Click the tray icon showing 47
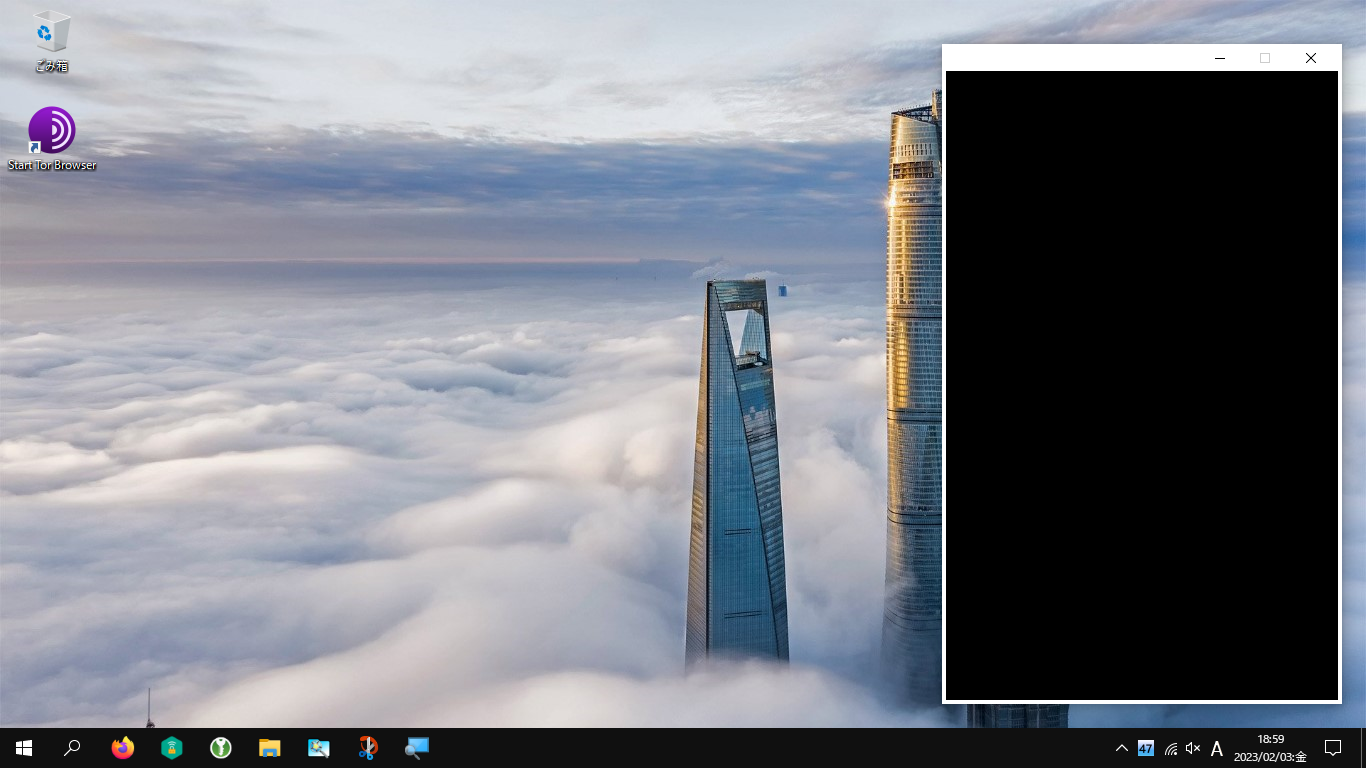The image size is (1366, 768). click(x=1146, y=748)
